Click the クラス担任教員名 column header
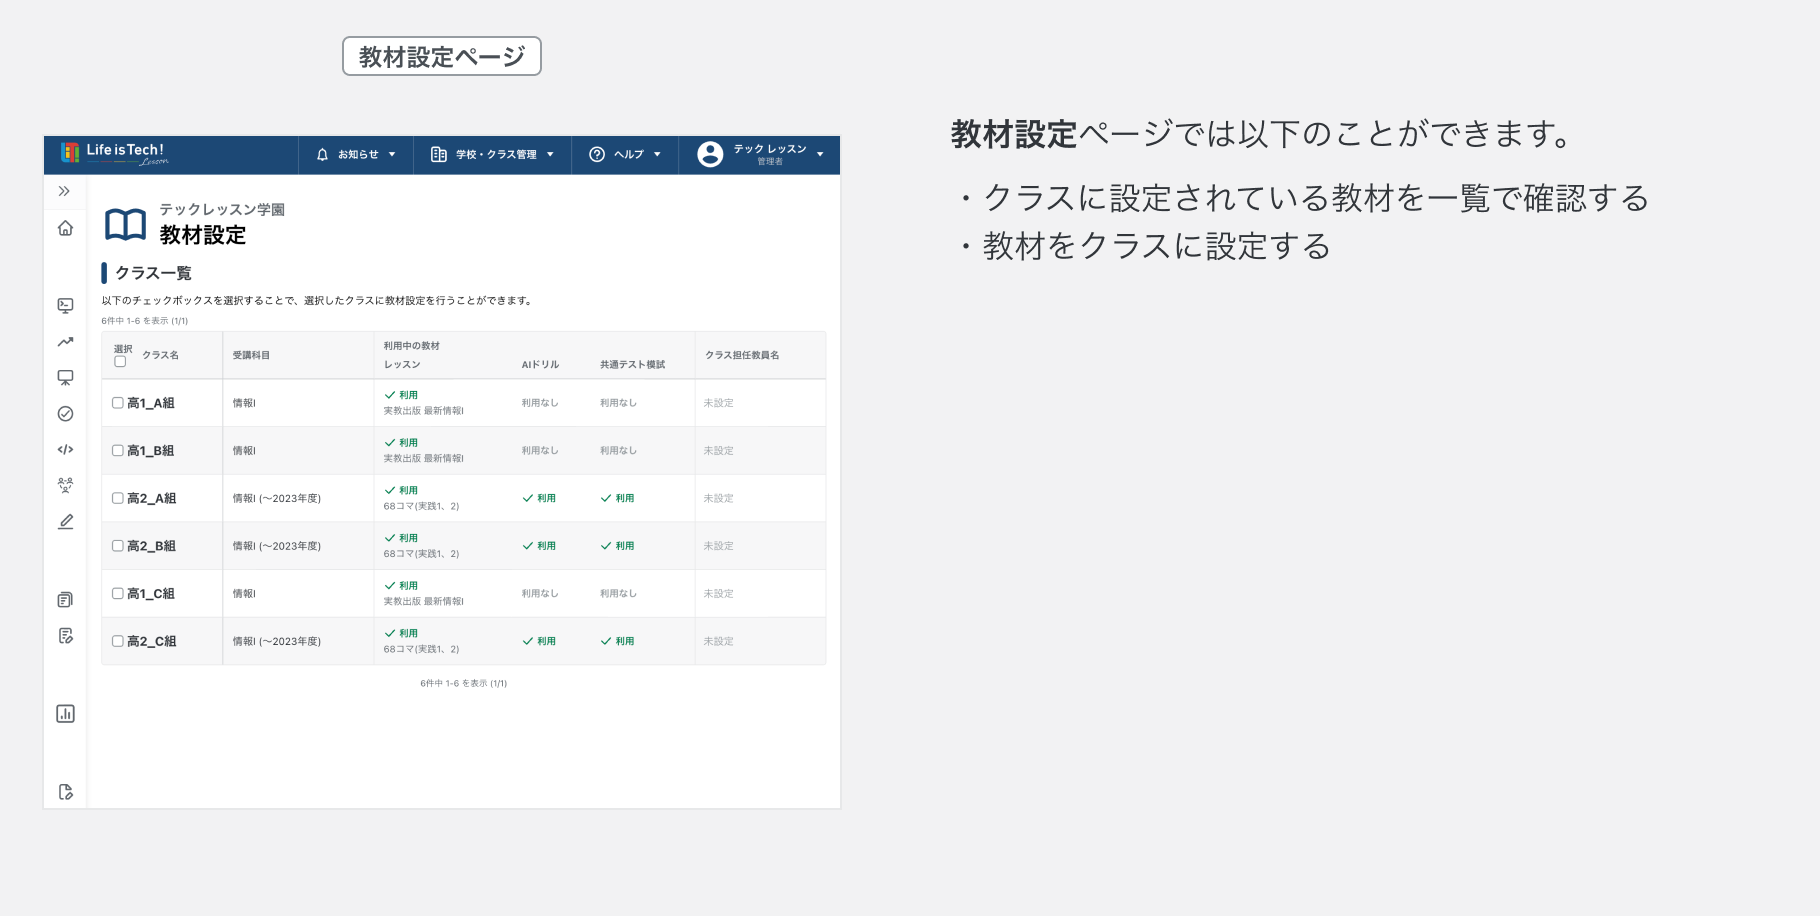1820x916 pixels. click(742, 355)
